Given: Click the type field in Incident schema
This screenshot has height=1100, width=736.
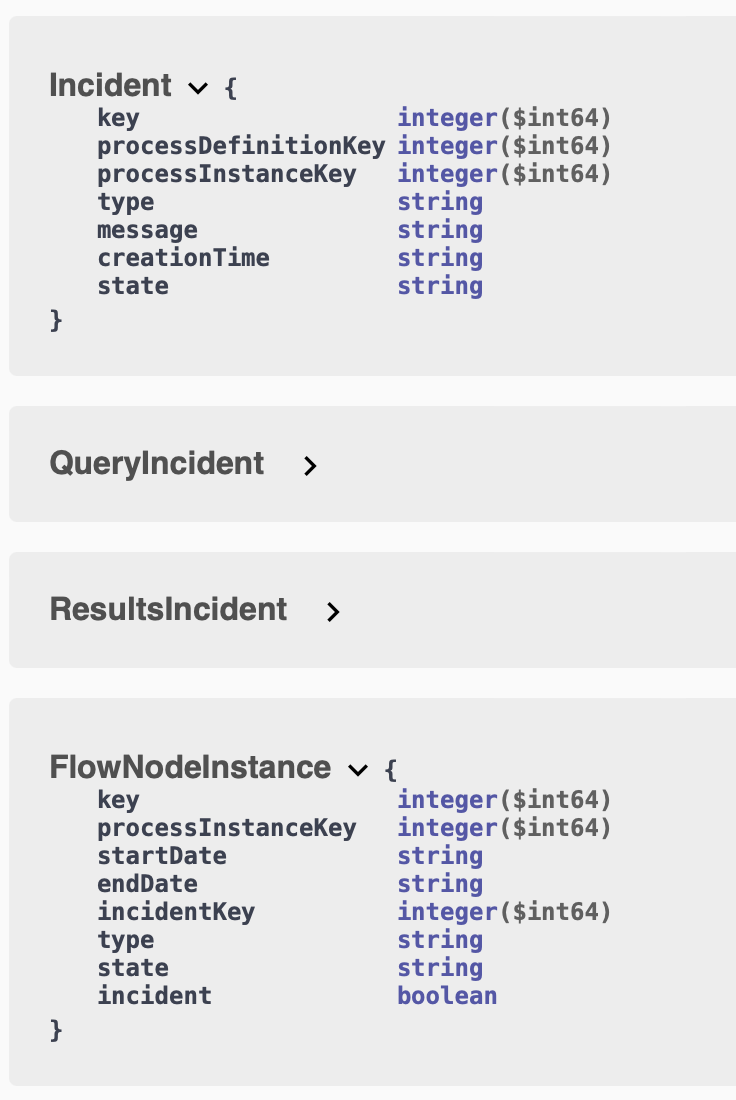Looking at the screenshot, I should 125,201.
